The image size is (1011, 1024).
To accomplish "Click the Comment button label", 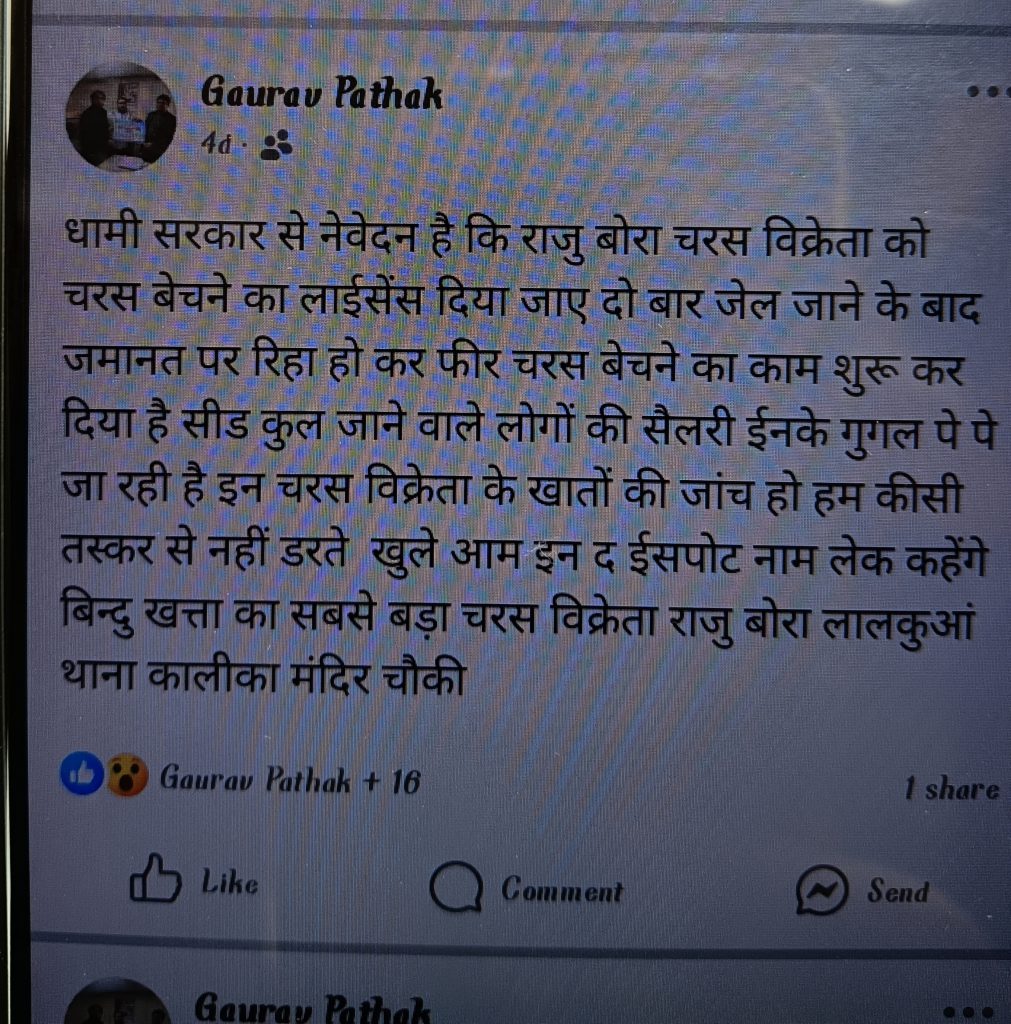I will (562, 890).
